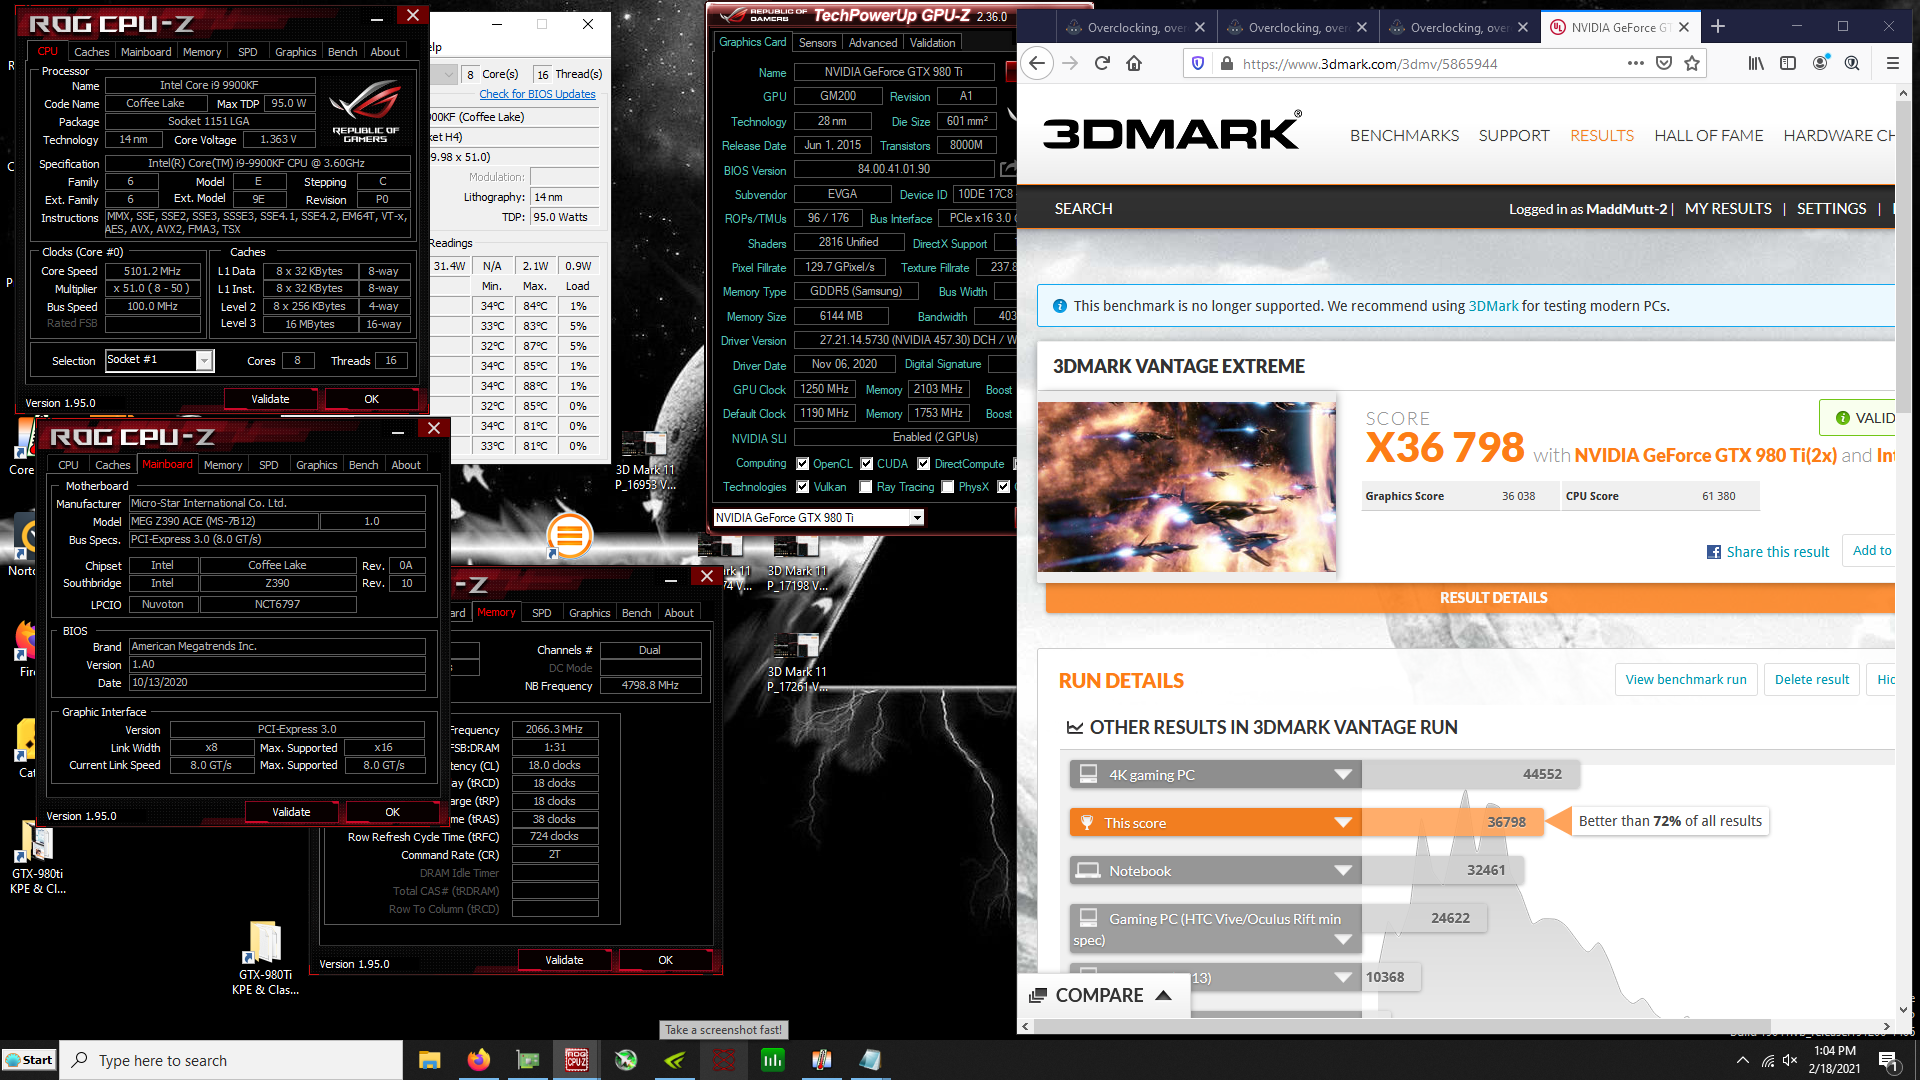Open Firefox account icon
Image resolution: width=1920 pixels, height=1080 pixels.
tap(1820, 63)
